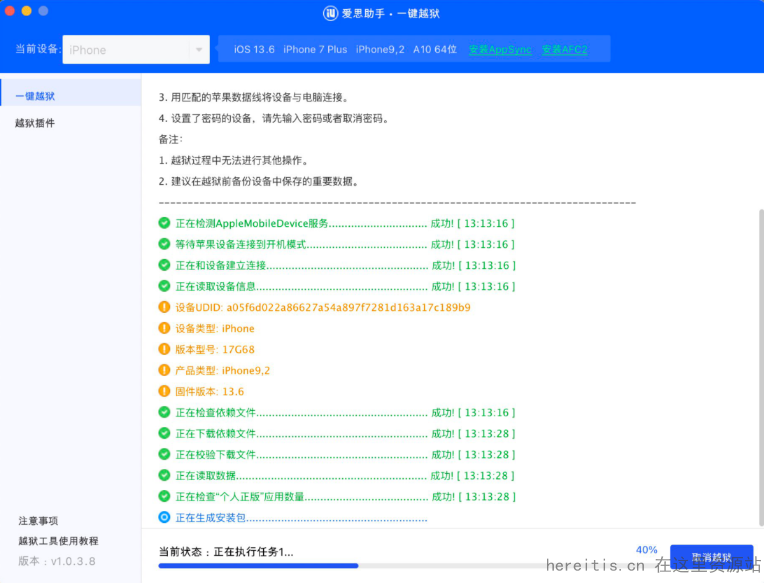
Task: Click green check icon for 正在和设备建立连接 row
Action: [164, 265]
